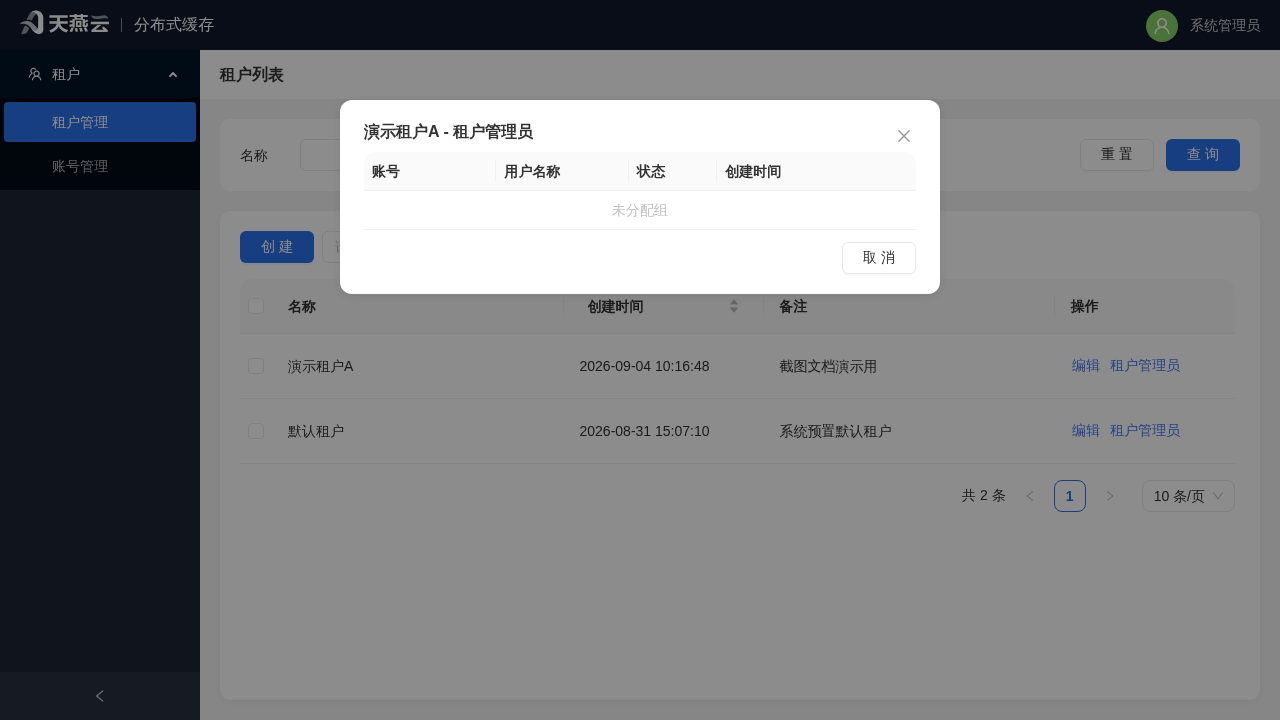The width and height of the screenshot is (1280, 720).
Task: Go to previous page arrow
Action: coord(1030,496)
